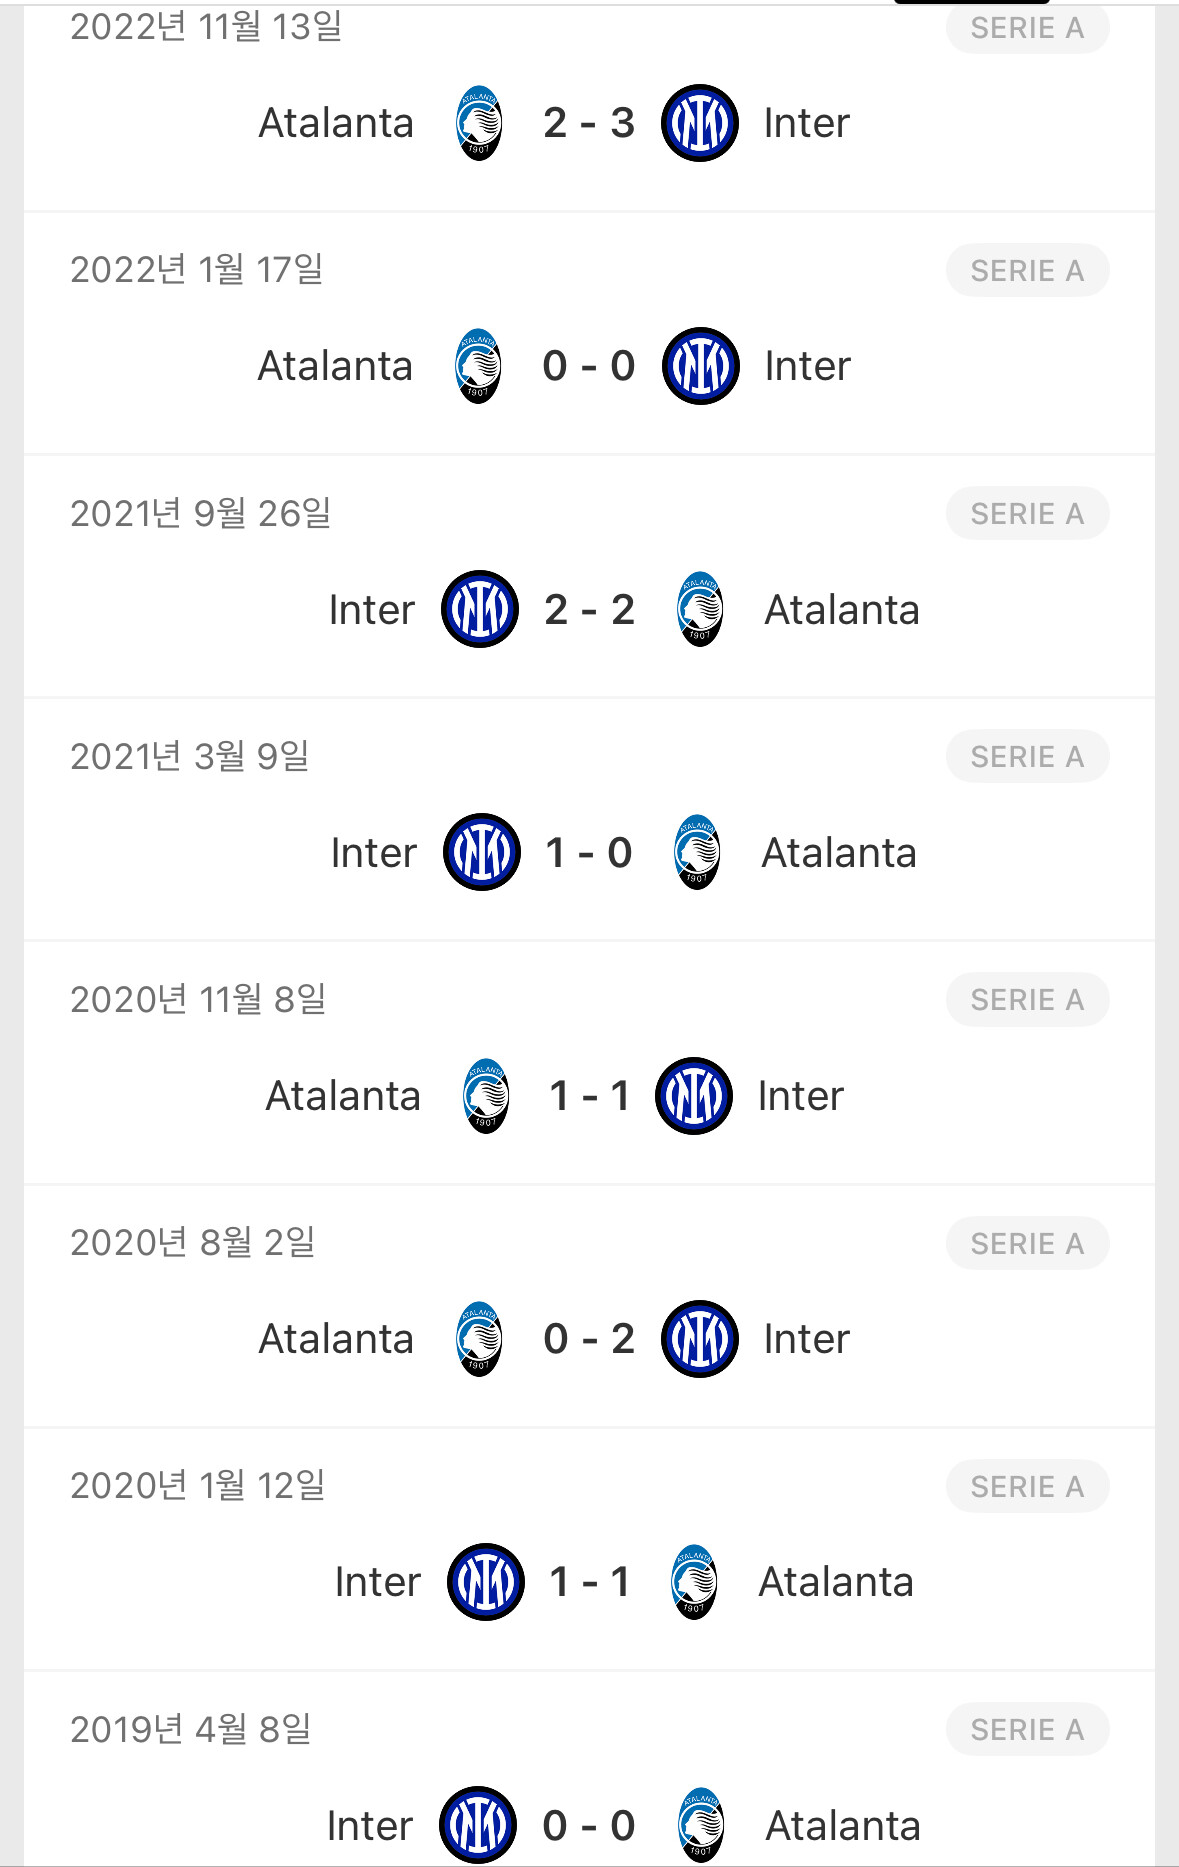Click the Atalanta name in 2020년 11월 8일 match
Image resolution: width=1179 pixels, height=1867 pixels.
343,1096
